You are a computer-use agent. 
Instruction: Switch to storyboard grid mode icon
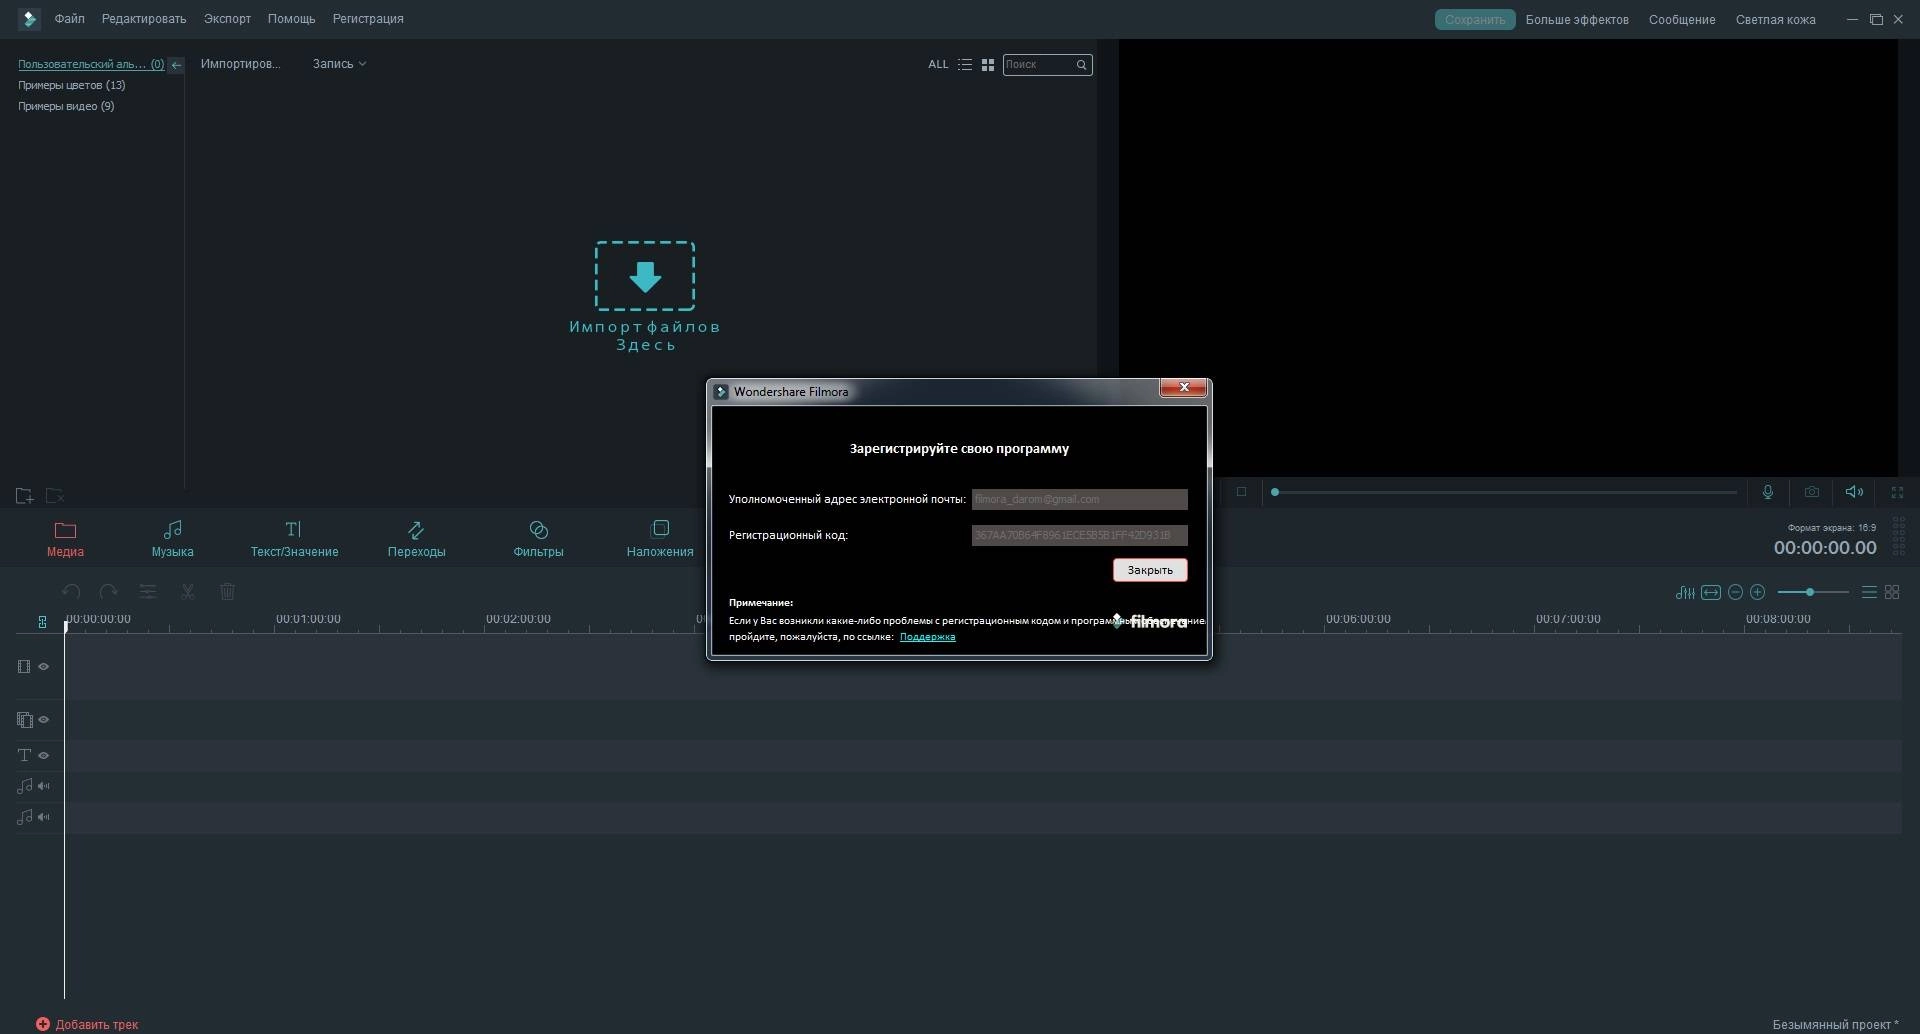1892,592
